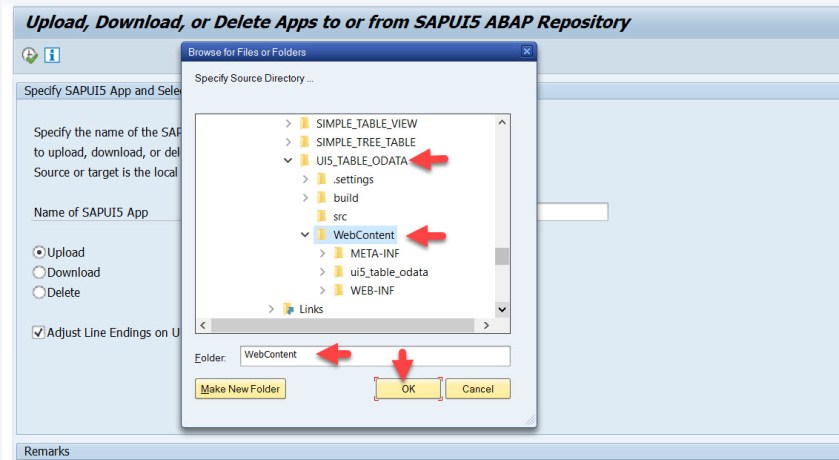Expand the .settings folder chevron
Screen dimensions: 839x460
(x=306, y=179)
